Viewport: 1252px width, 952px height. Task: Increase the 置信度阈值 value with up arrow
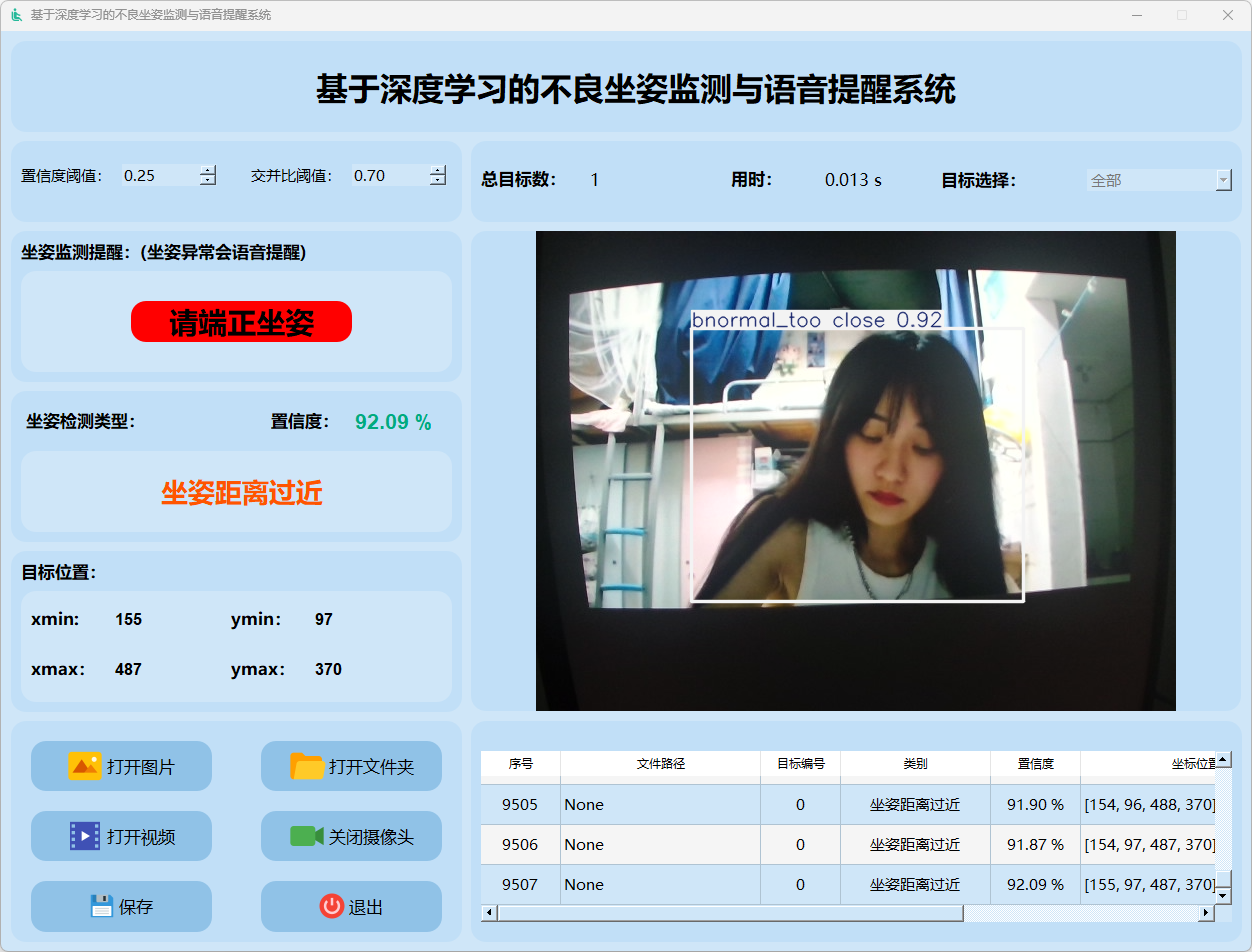pos(207,170)
